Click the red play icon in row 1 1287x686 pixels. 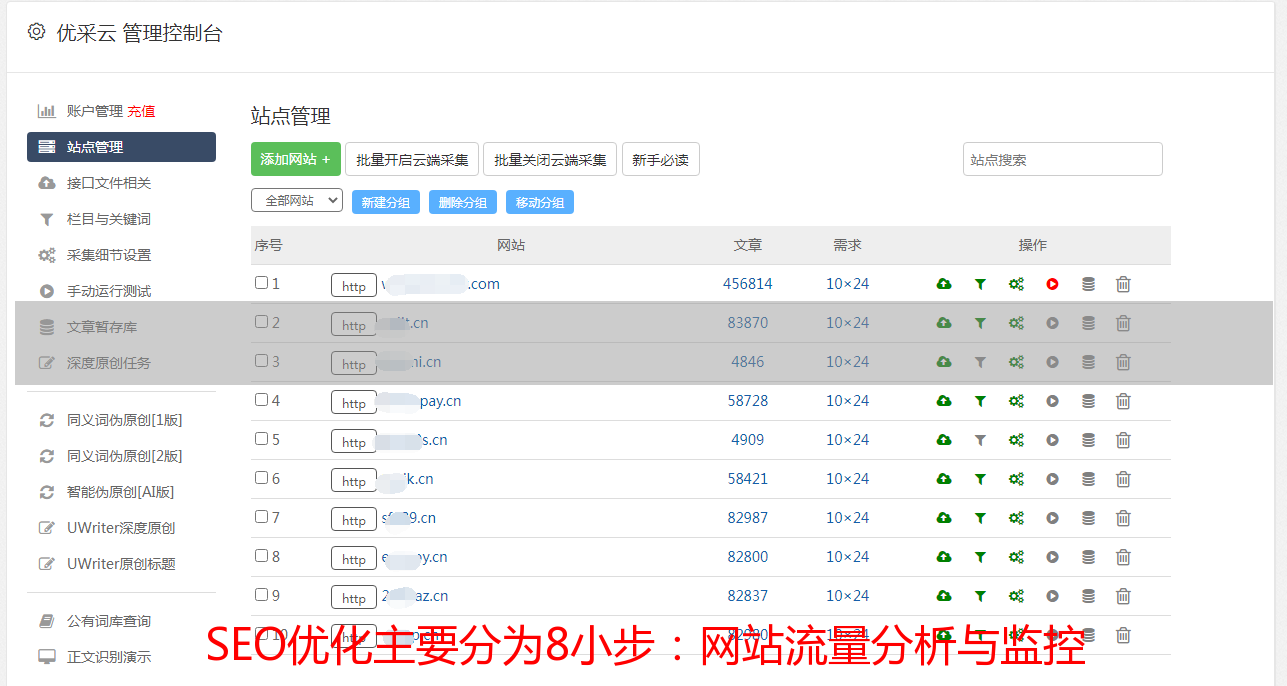click(x=1052, y=284)
